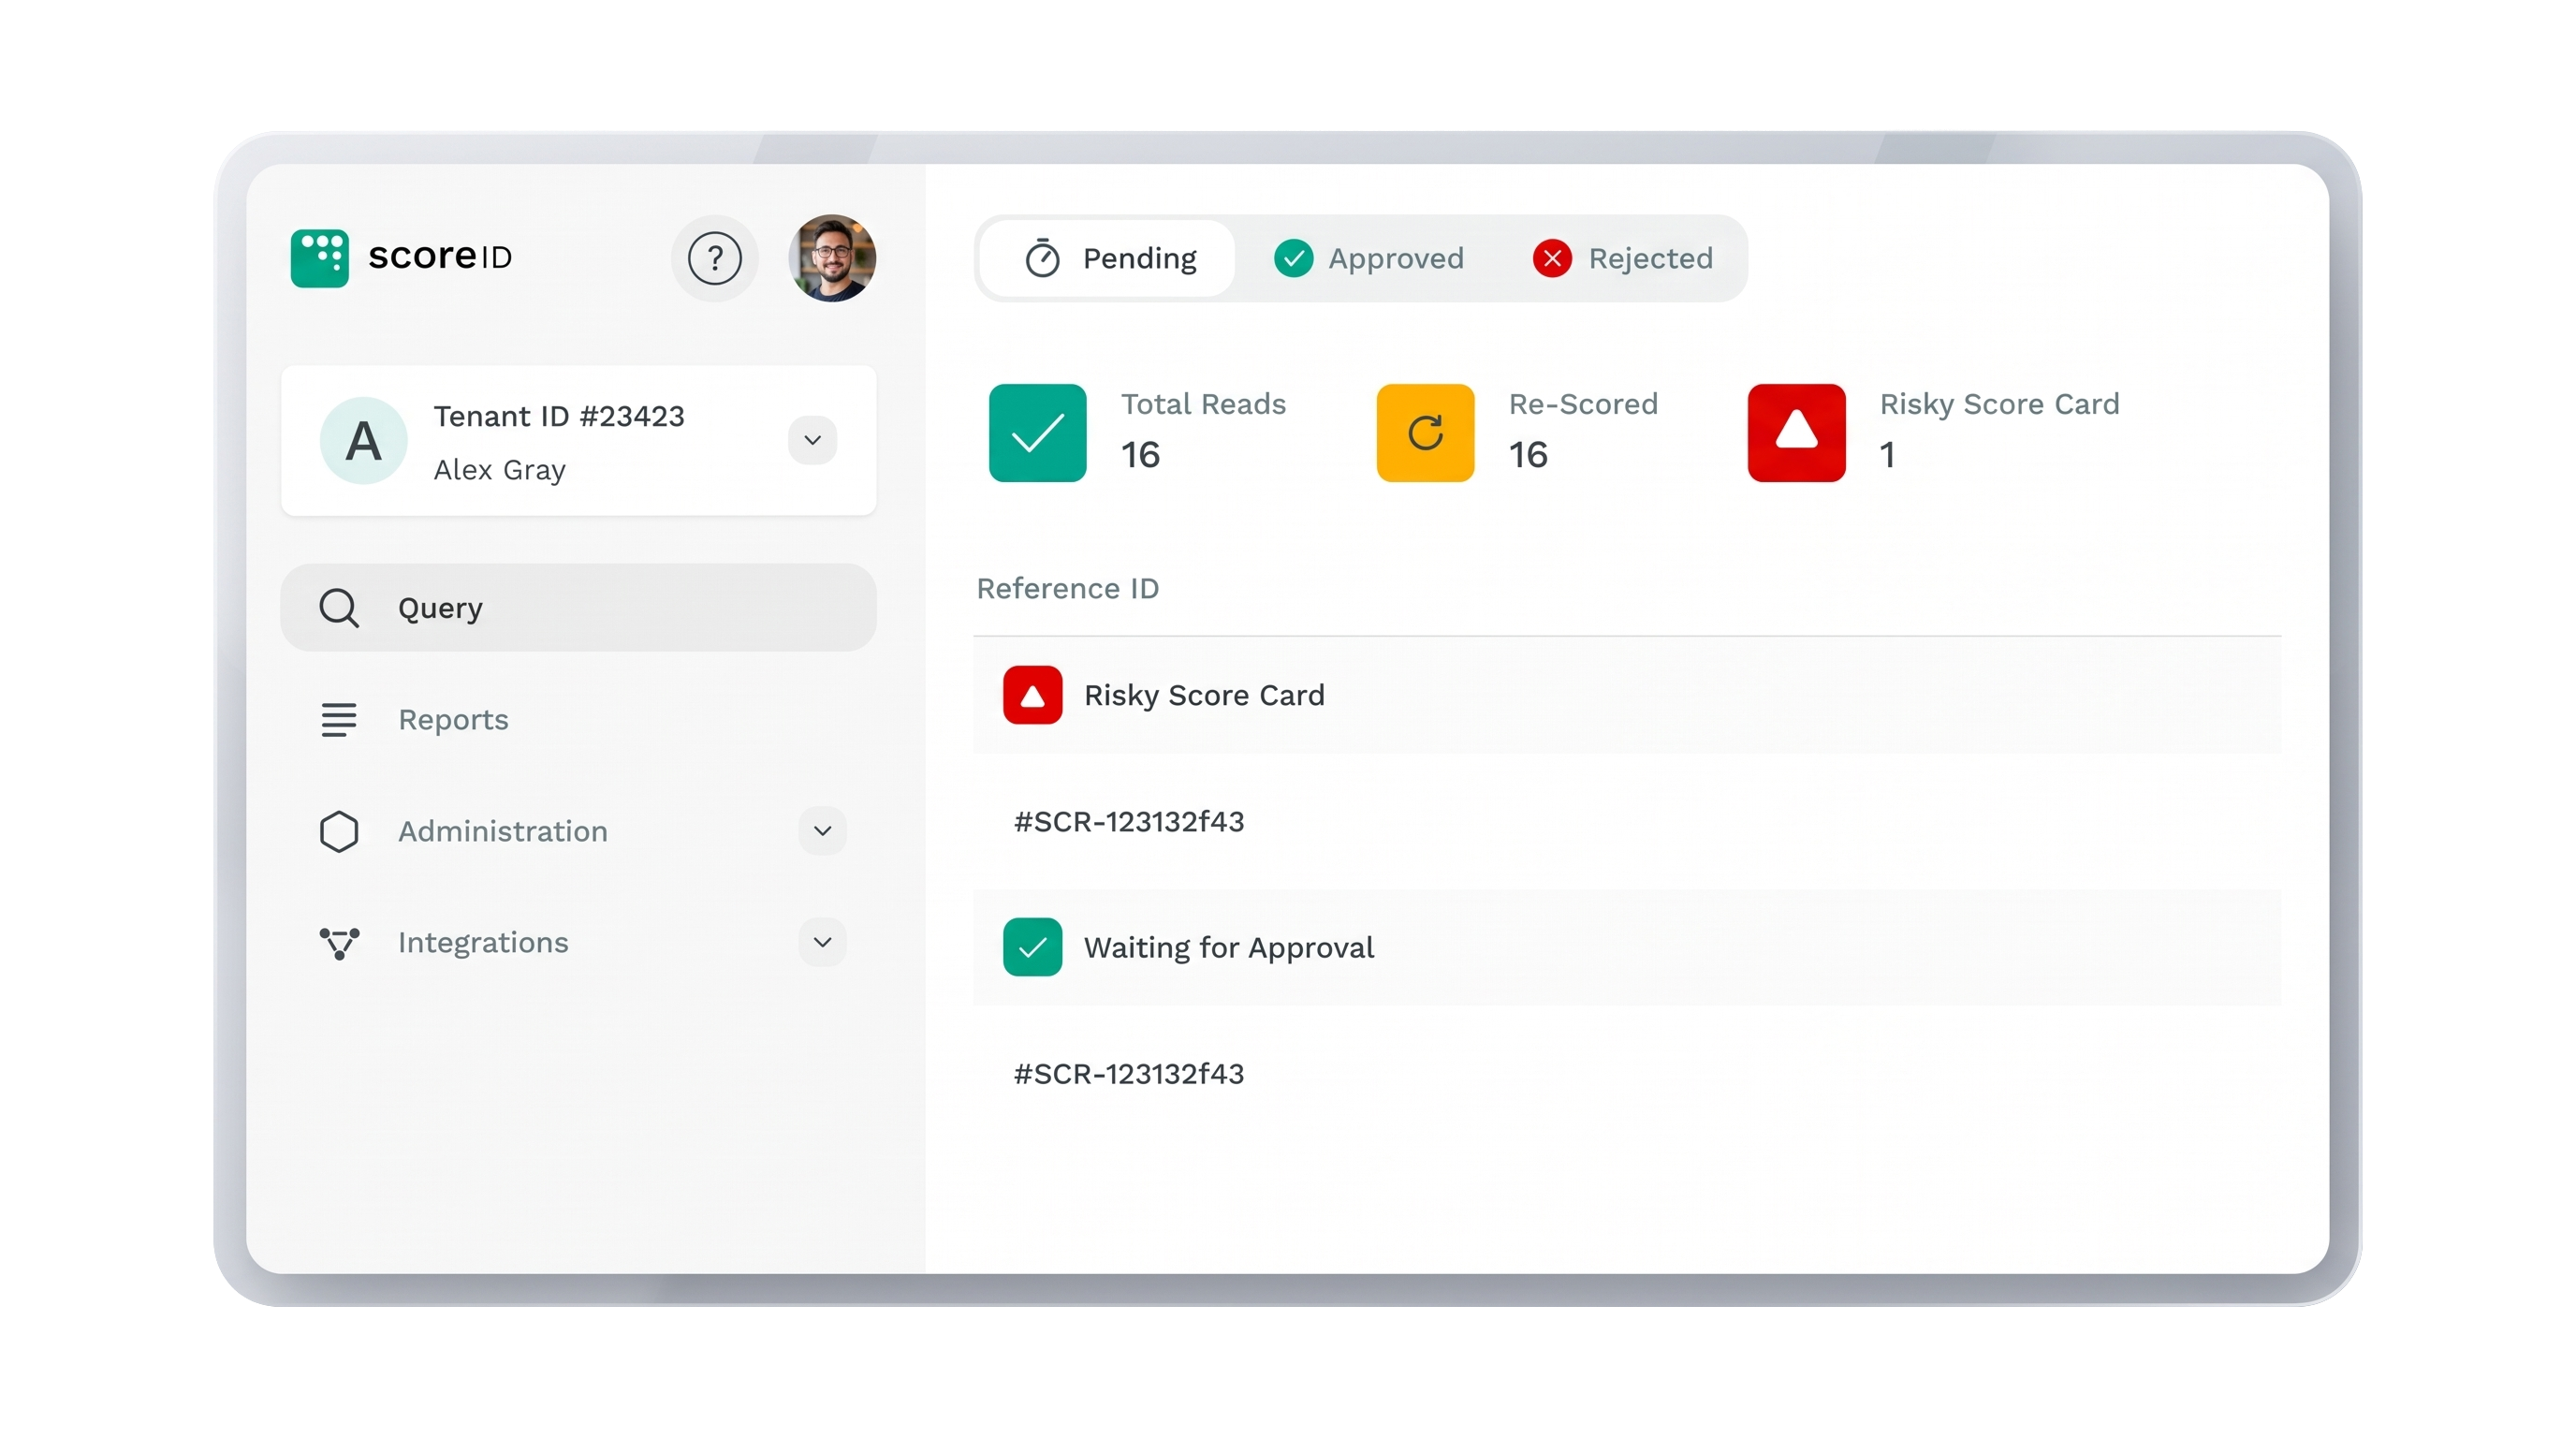This screenshot has width=2576, height=1438.
Task: Click the Query search magnifier icon
Action: point(339,608)
